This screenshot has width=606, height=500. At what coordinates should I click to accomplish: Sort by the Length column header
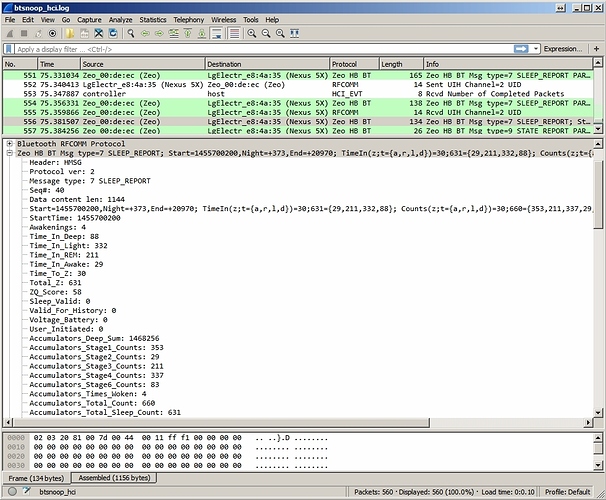pyautogui.click(x=401, y=64)
